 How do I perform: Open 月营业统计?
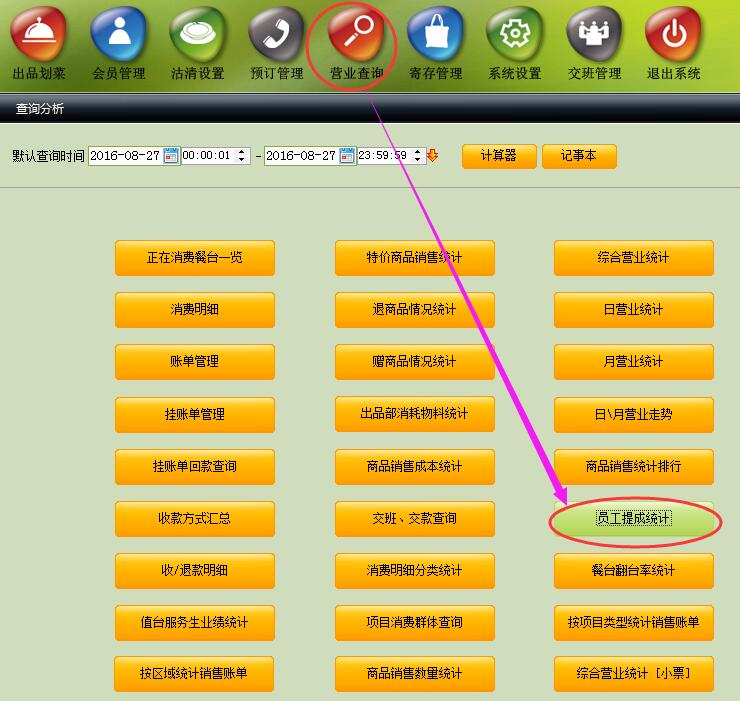click(633, 362)
